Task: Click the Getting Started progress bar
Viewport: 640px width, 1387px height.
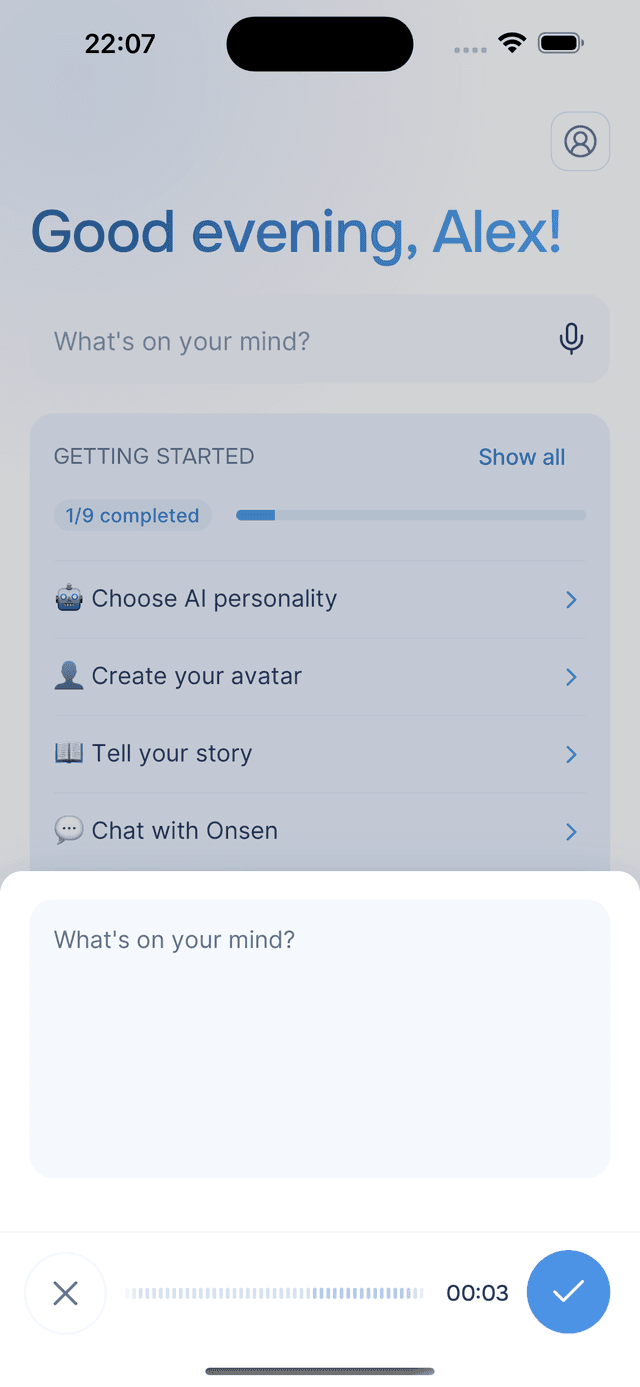Action: 410,515
